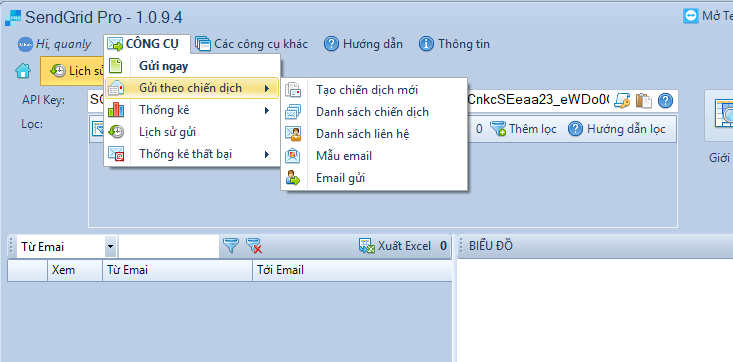Open the CÔNG CỤ menu
The height and width of the screenshot is (362, 733).
coord(147,44)
